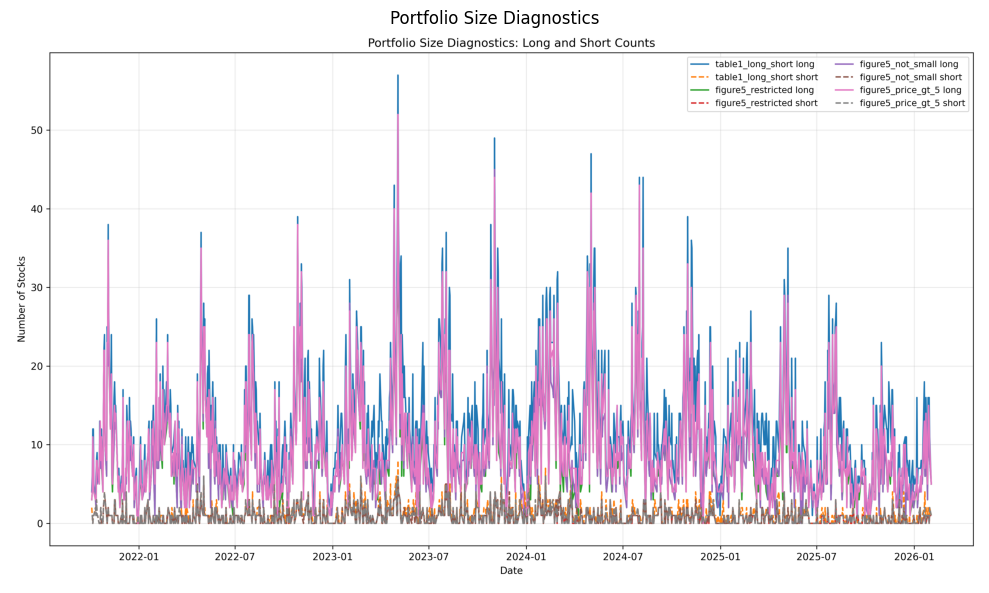Select the x-axis date '2022-01'
The width and height of the screenshot is (989, 593).
tap(139, 556)
